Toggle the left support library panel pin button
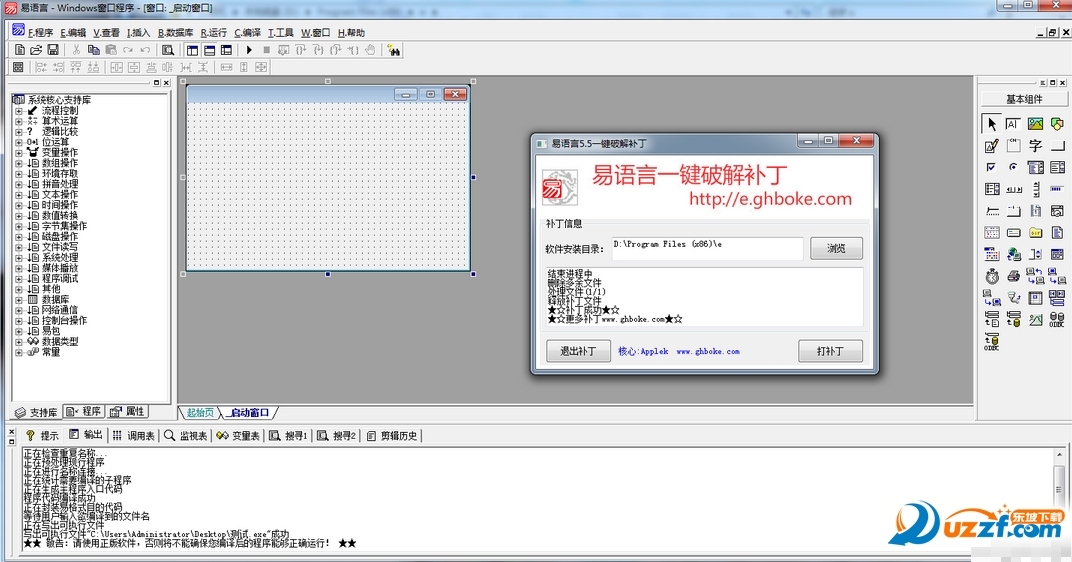Viewport: 1072px width, 562px height. [156, 83]
